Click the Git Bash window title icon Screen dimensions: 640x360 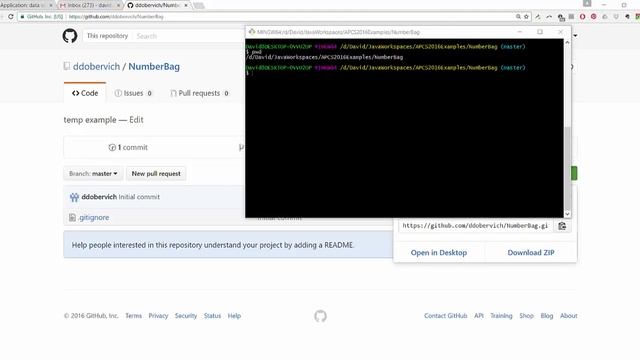[x=252, y=32]
